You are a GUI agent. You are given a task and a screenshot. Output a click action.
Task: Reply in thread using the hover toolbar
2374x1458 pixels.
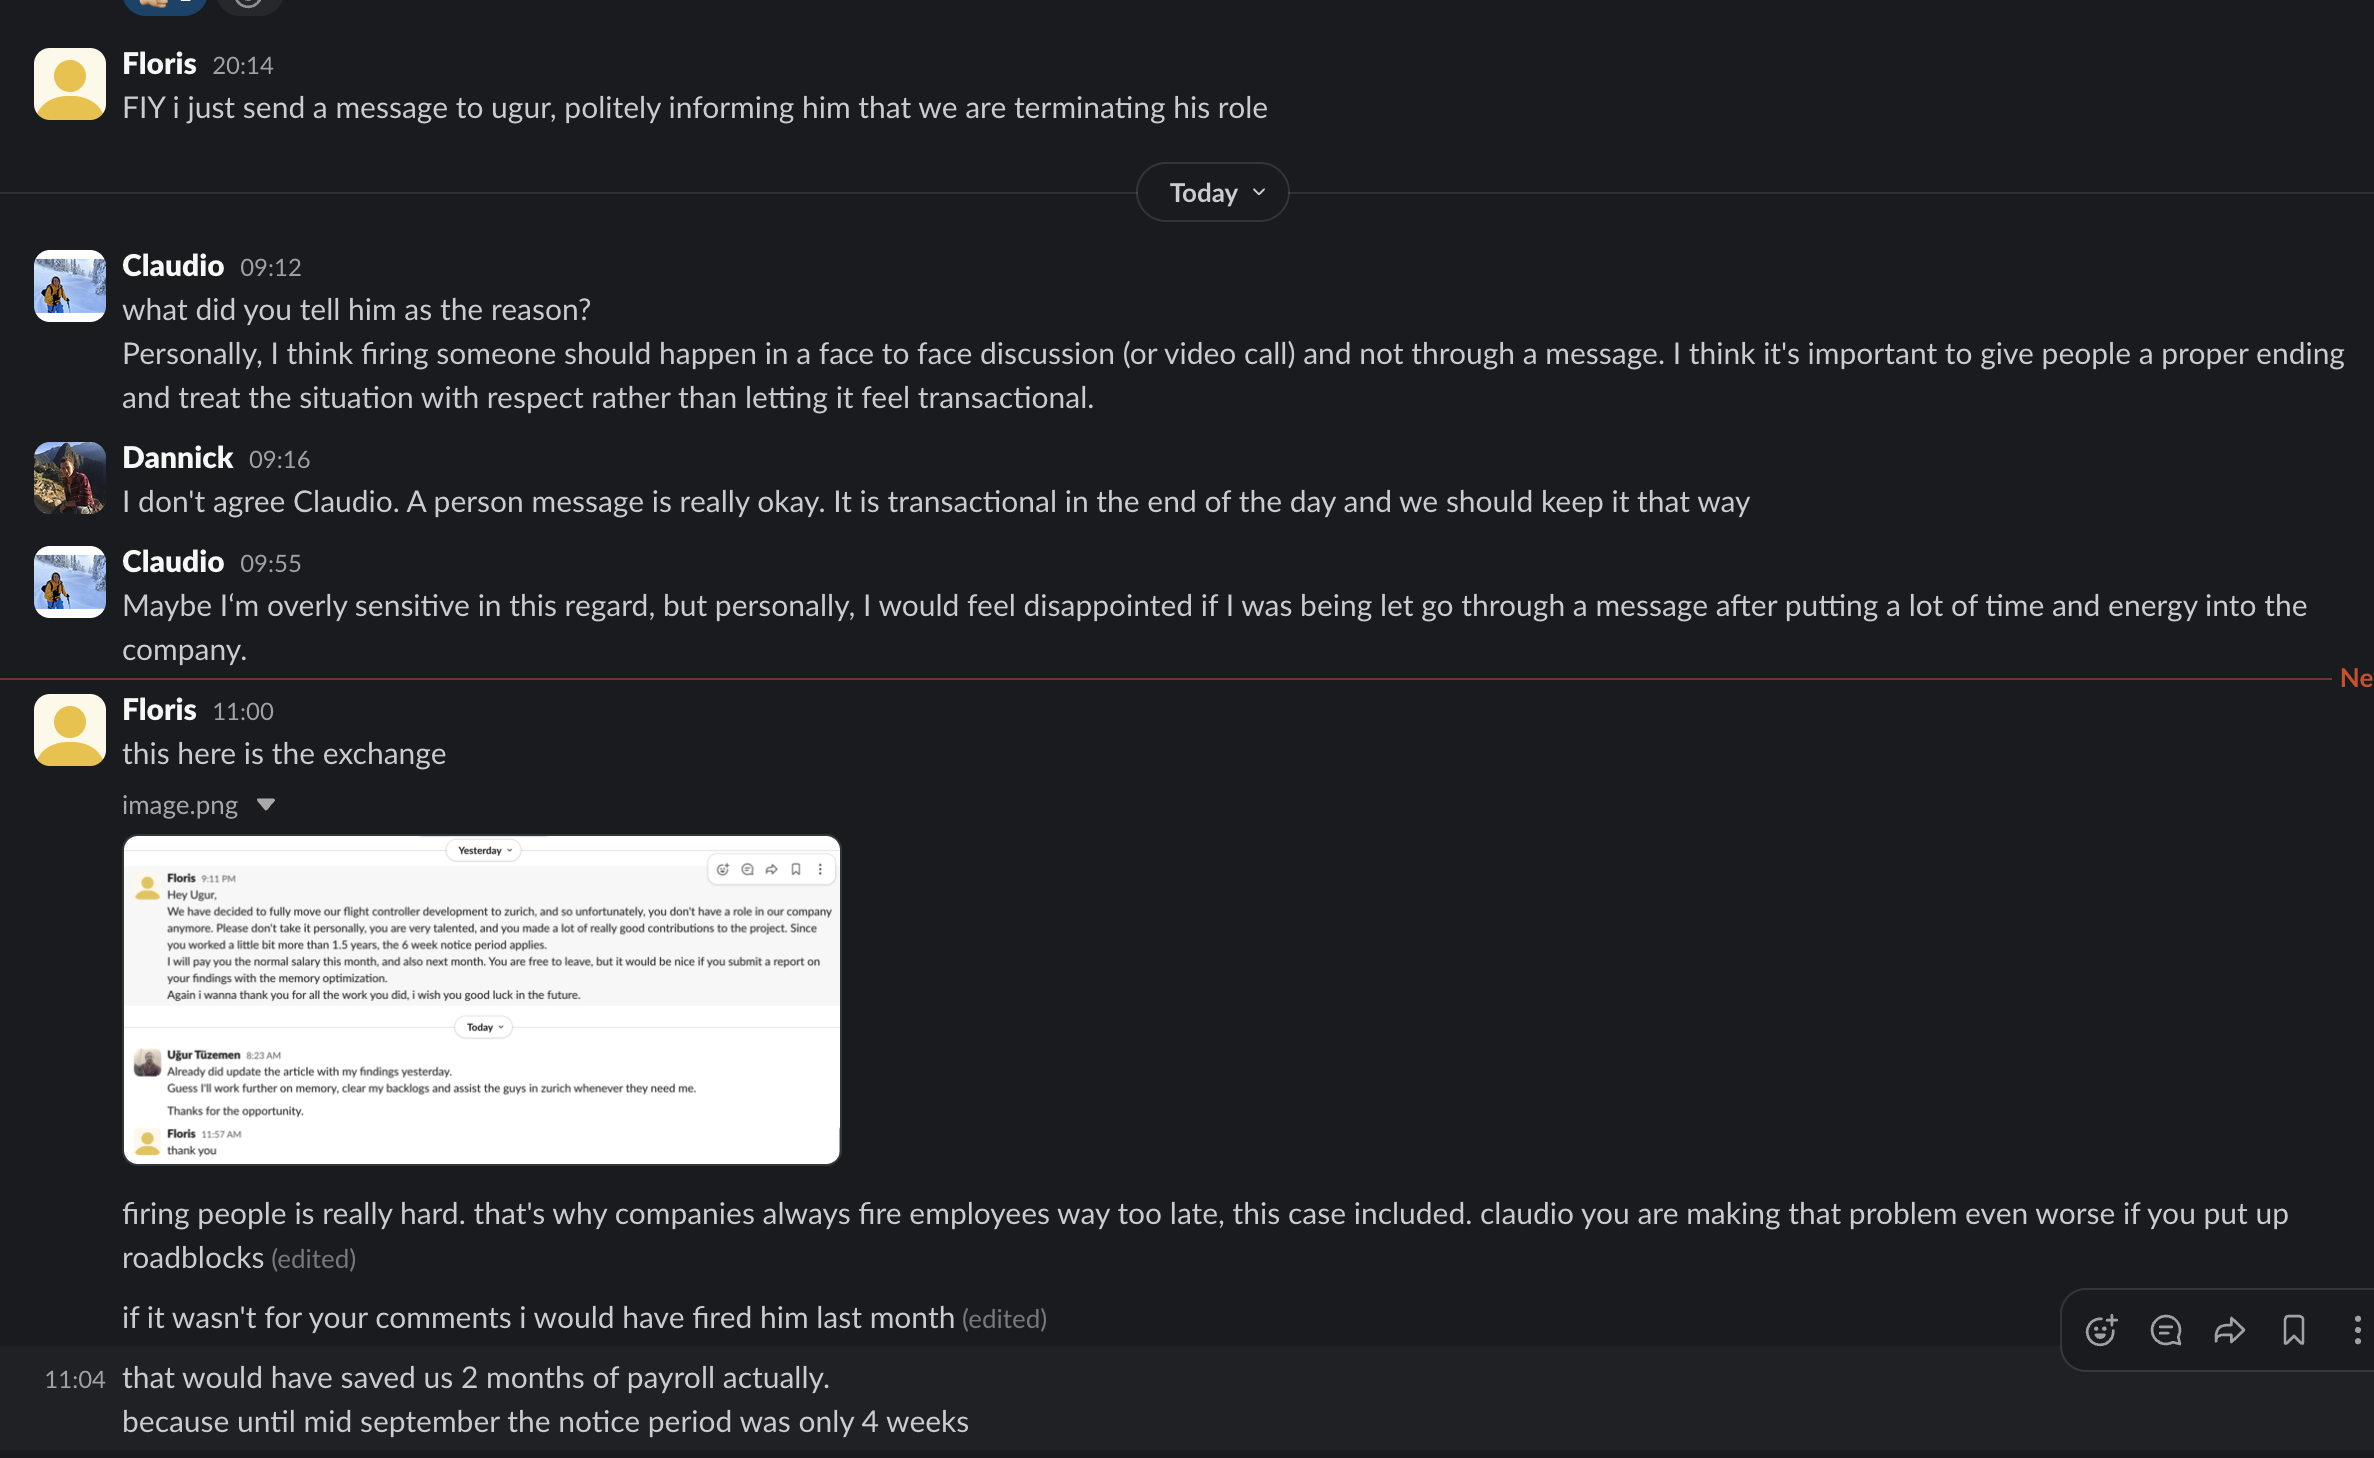(x=2165, y=1330)
